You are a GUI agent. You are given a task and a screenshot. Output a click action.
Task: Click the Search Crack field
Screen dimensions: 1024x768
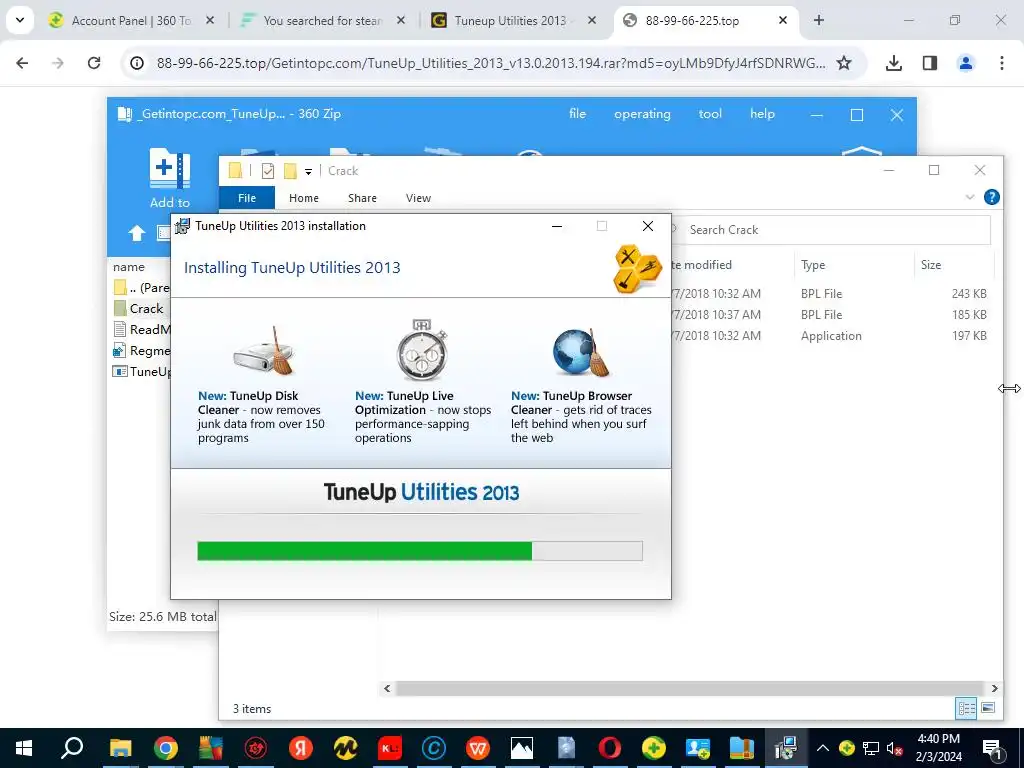coord(829,230)
